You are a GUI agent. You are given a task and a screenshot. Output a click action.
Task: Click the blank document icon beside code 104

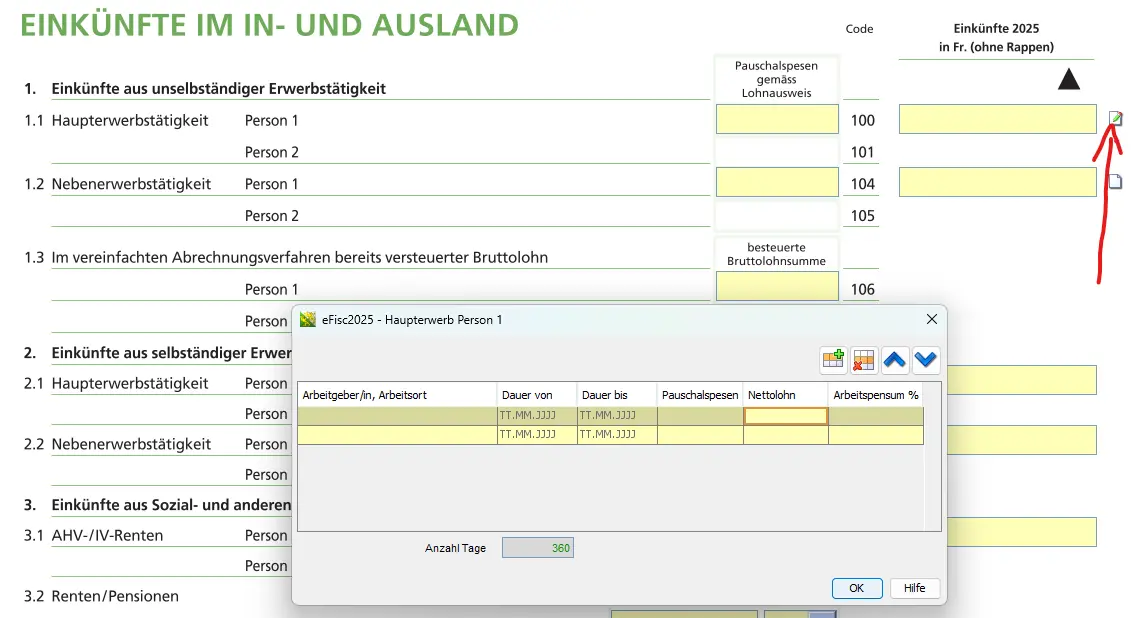tap(1116, 180)
